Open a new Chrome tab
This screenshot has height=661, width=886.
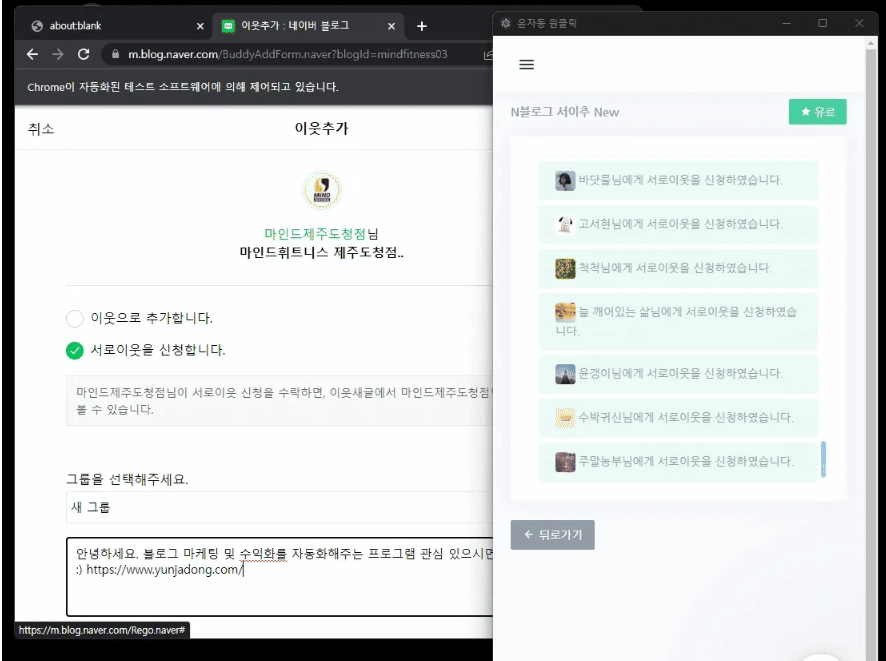[422, 26]
